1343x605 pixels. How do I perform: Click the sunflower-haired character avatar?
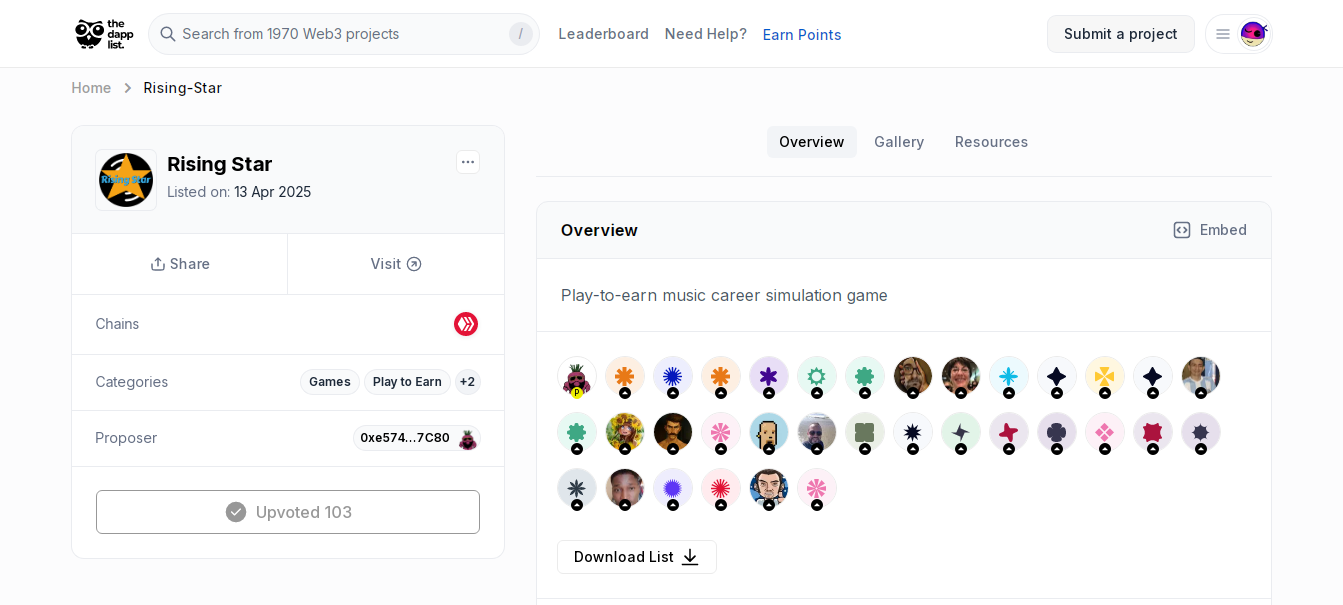click(x=625, y=433)
